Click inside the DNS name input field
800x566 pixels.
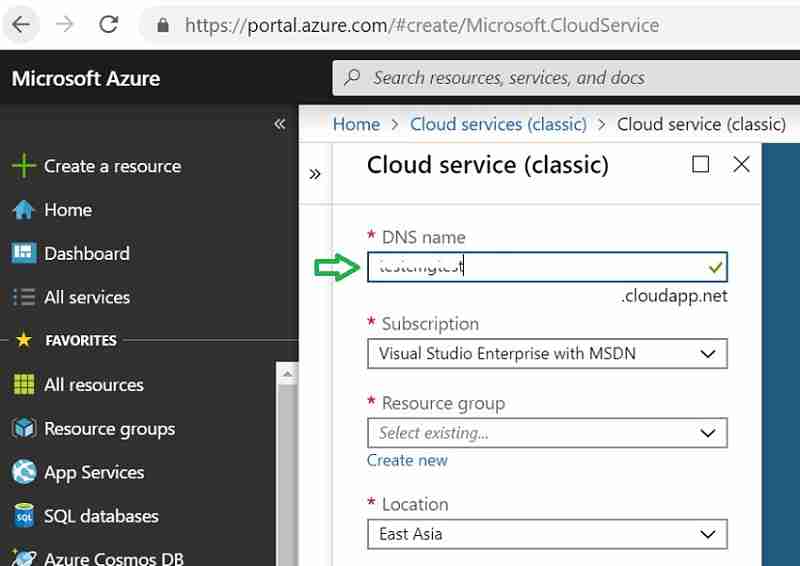547,266
